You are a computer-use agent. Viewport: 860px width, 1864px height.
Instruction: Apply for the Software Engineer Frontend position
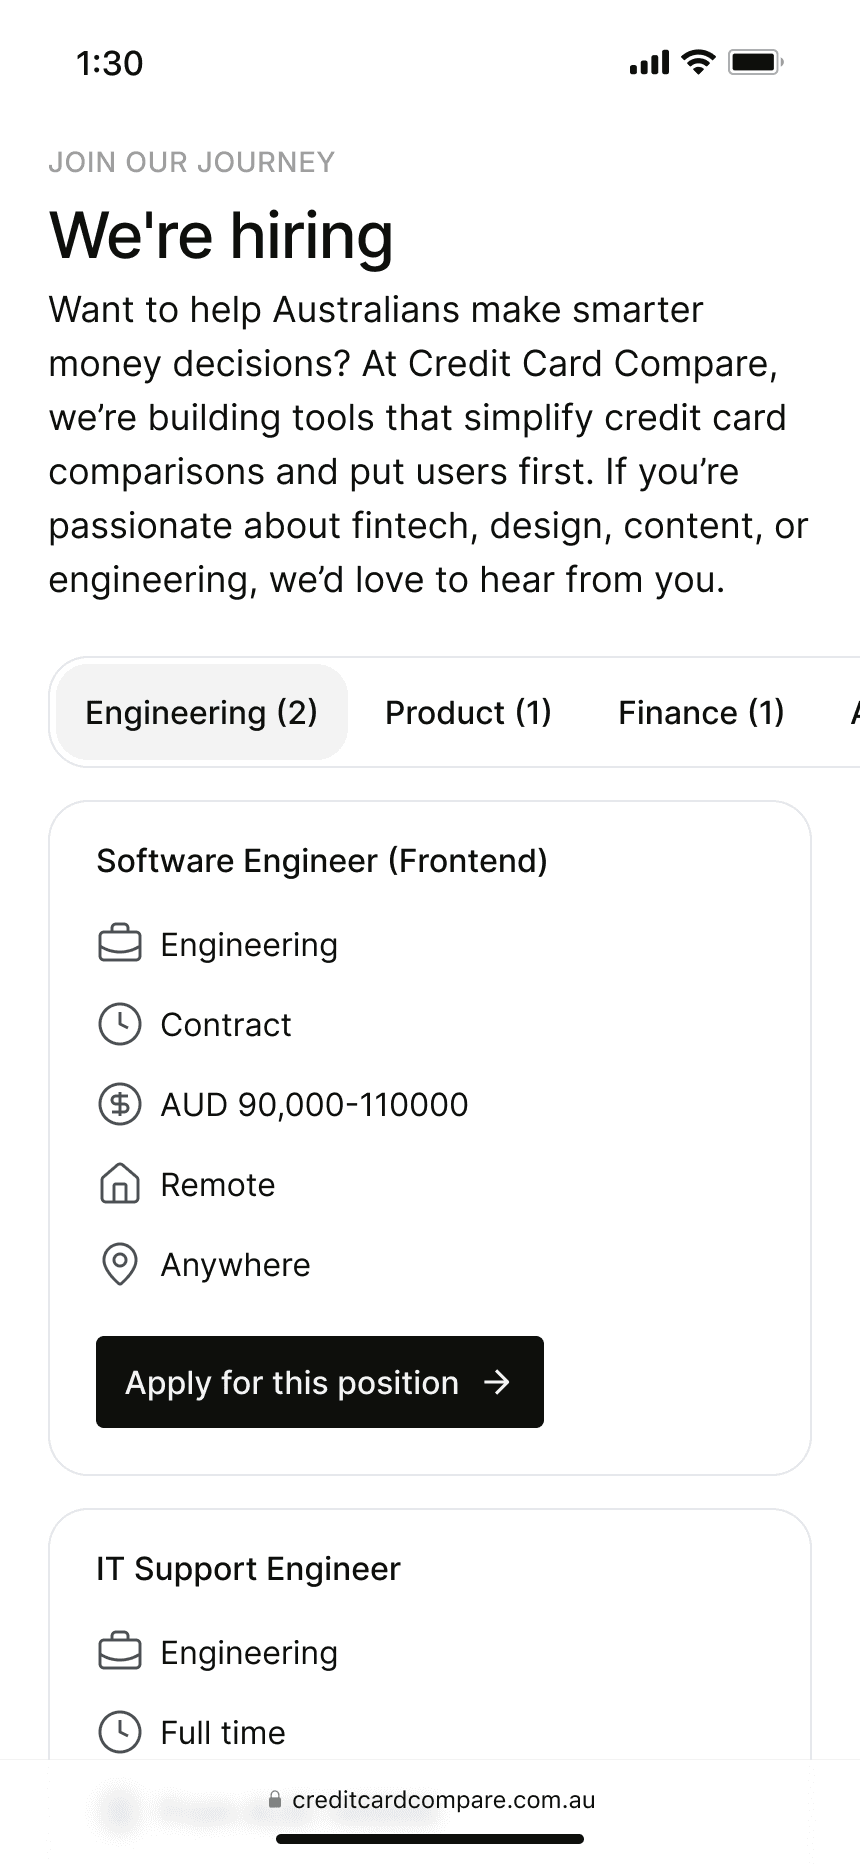coord(320,1382)
